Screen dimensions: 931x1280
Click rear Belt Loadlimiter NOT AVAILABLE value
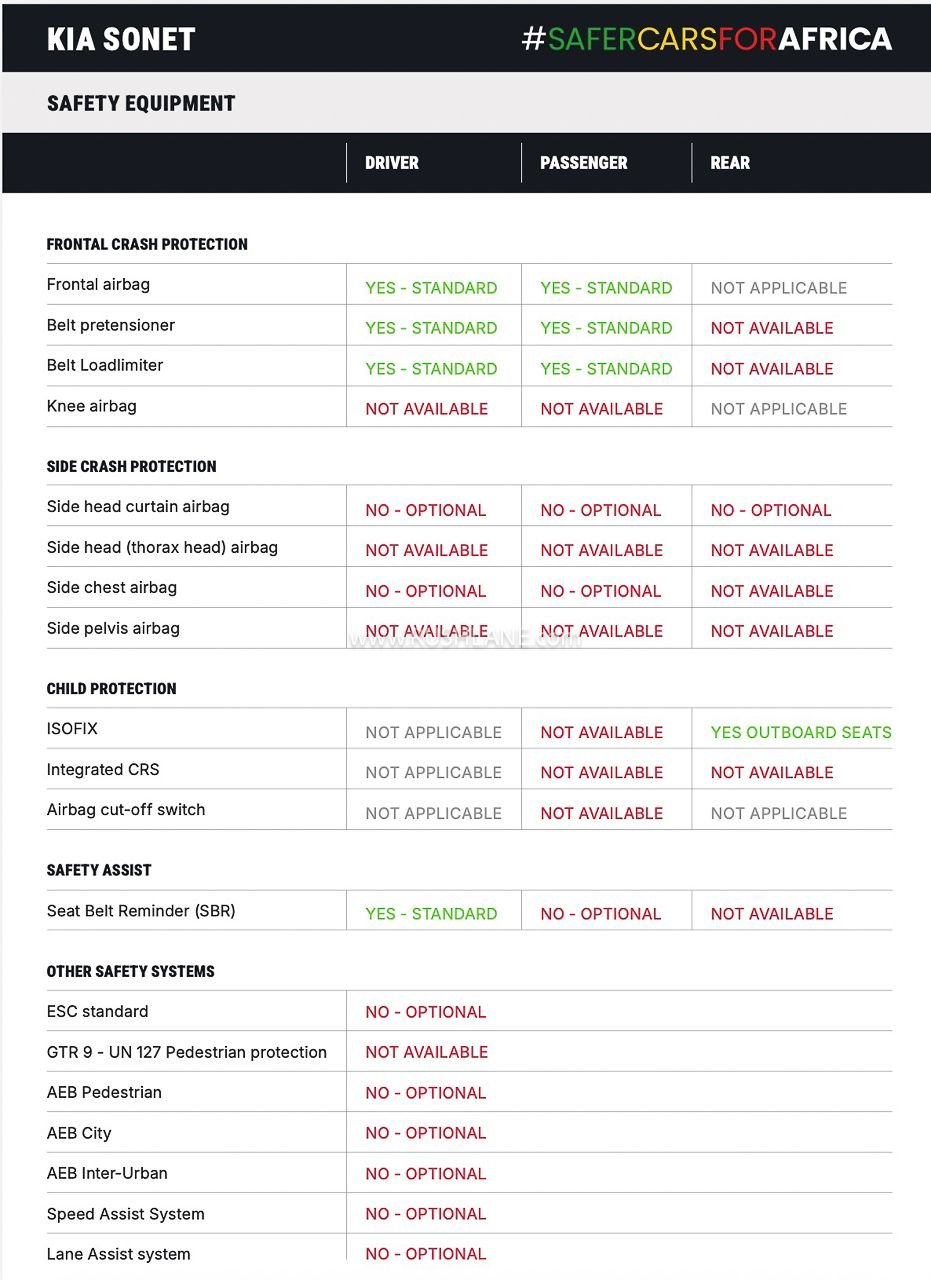point(772,369)
